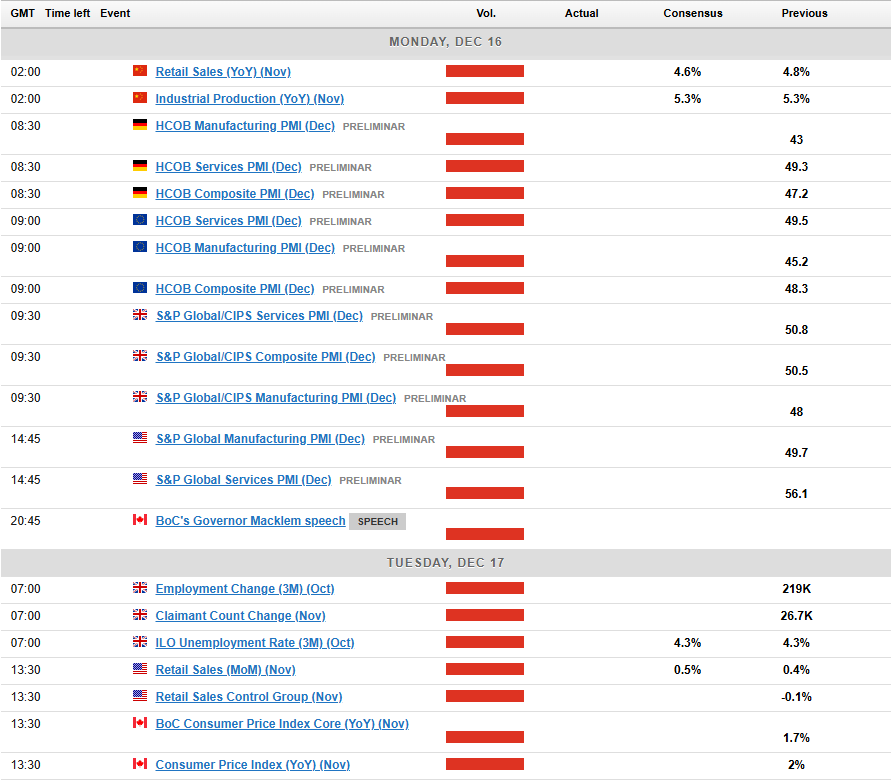Click previous value 219K for Employment Change
891x780 pixels.
coord(796,589)
